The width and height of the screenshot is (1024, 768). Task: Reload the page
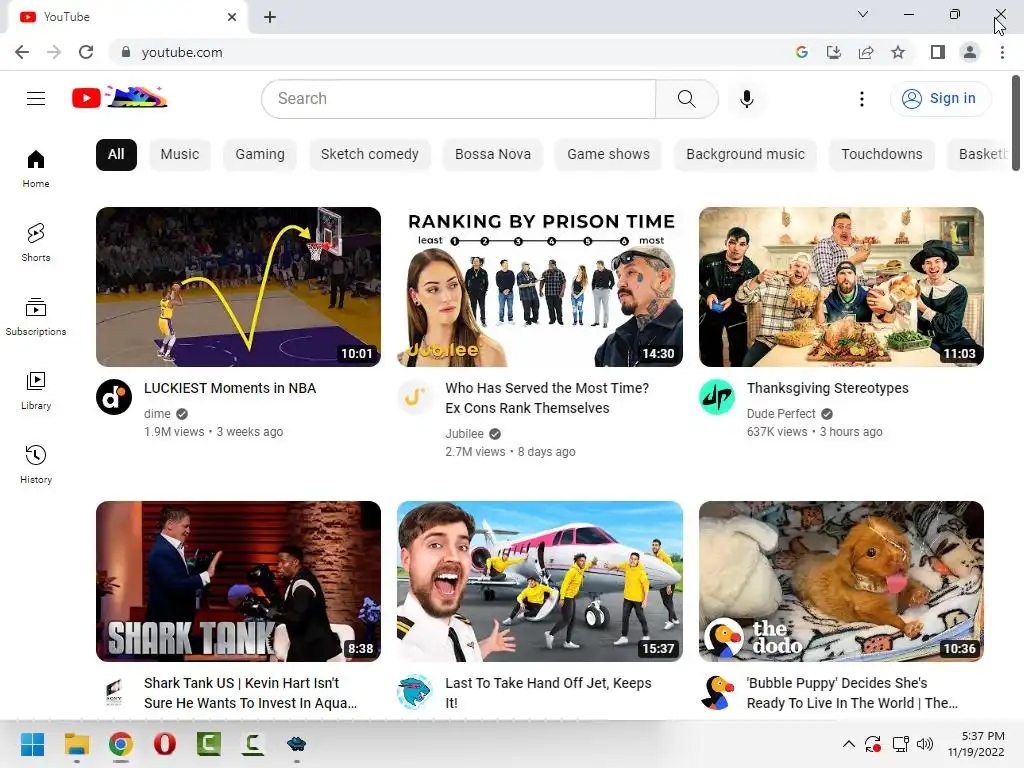click(86, 52)
